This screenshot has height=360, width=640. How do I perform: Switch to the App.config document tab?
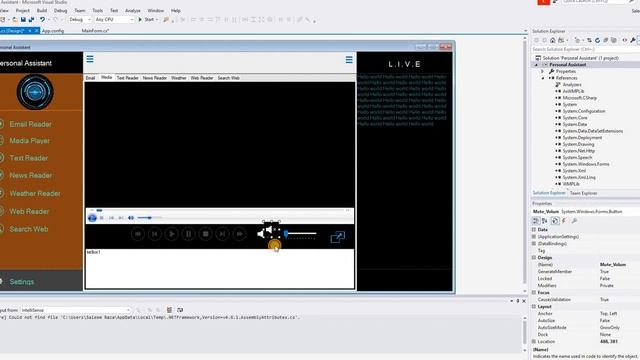tap(53, 31)
